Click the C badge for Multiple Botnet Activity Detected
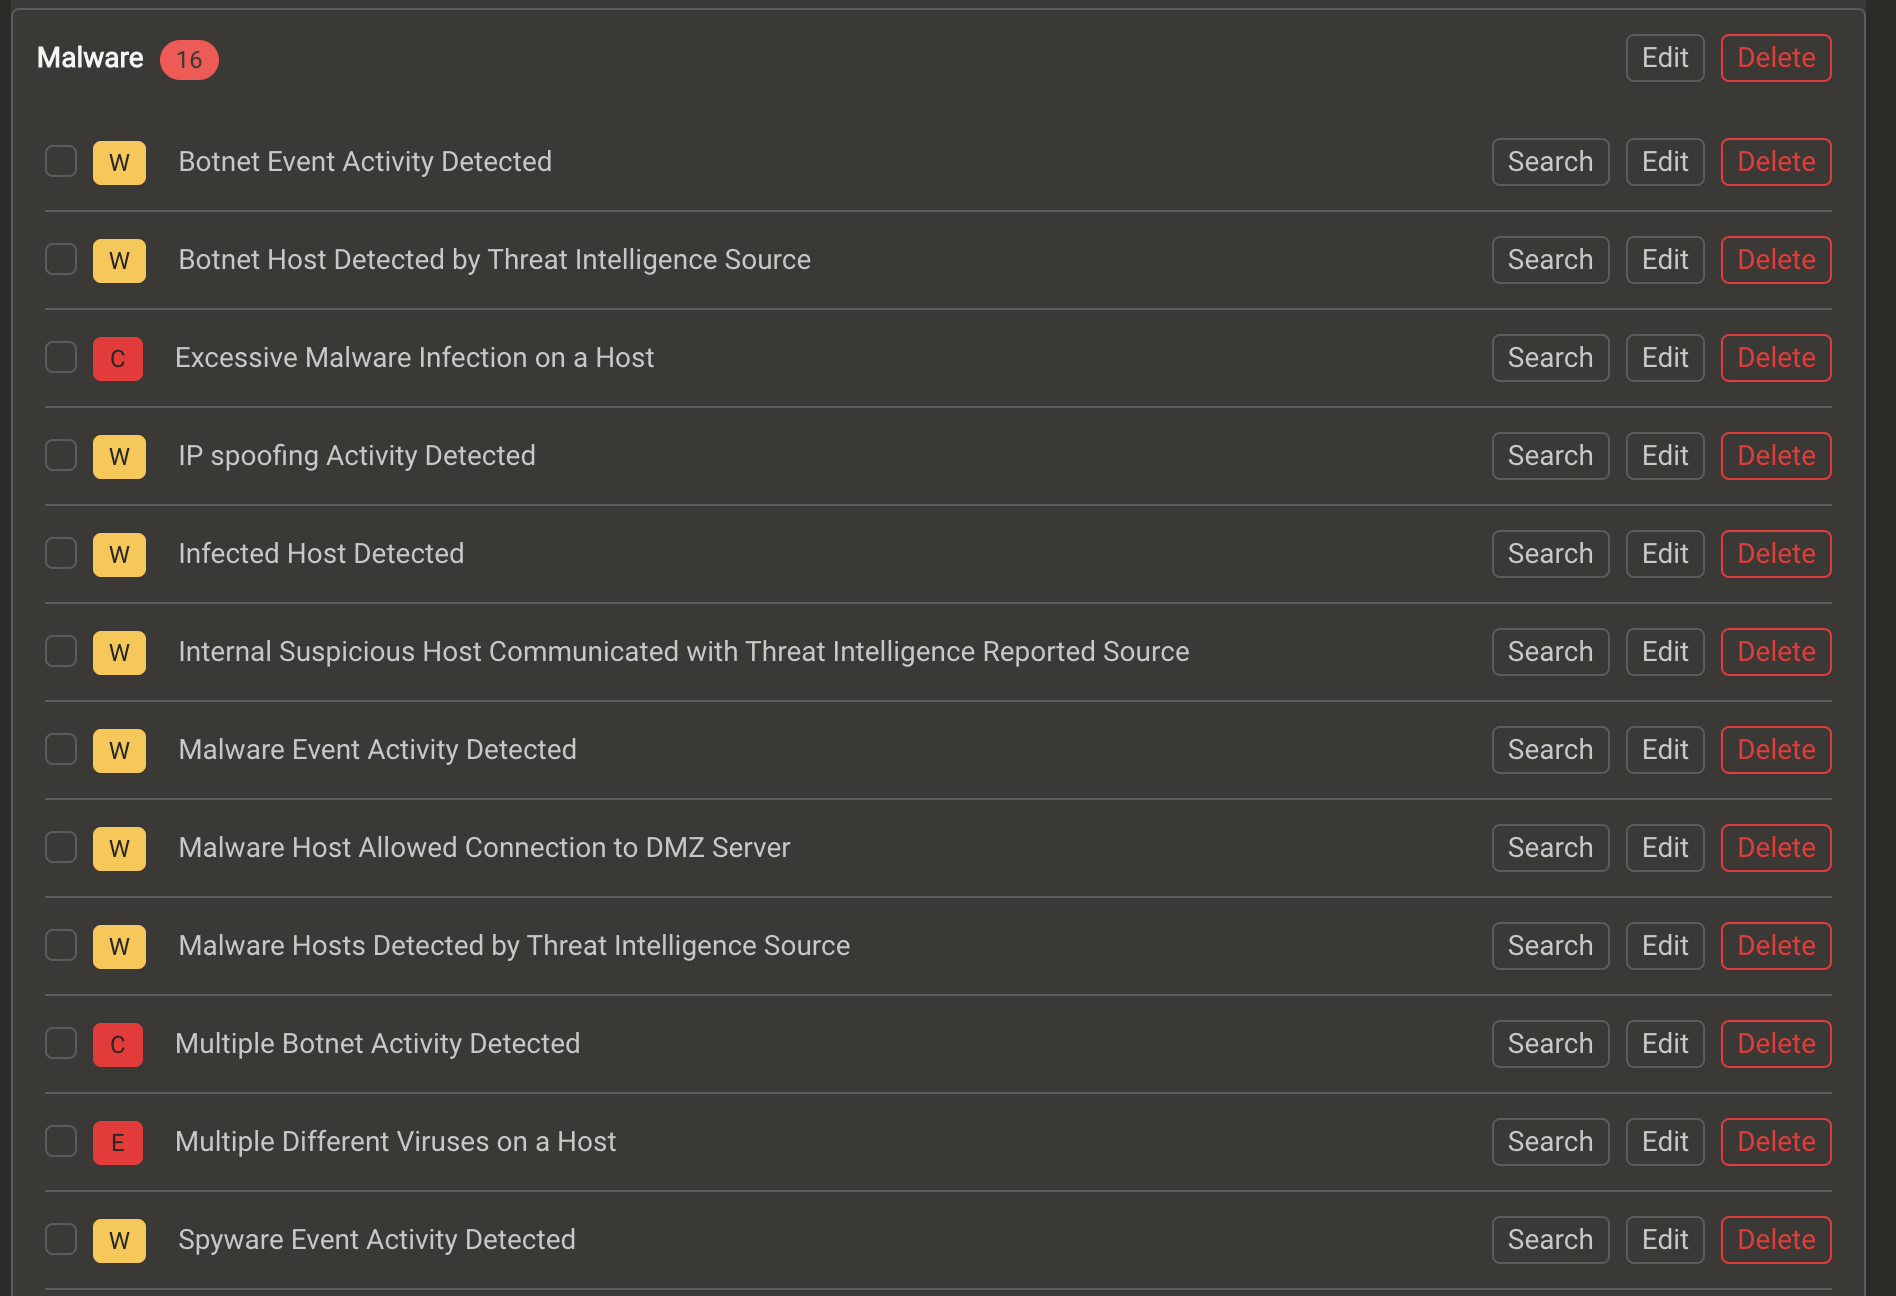The width and height of the screenshot is (1896, 1296). tap(118, 1044)
